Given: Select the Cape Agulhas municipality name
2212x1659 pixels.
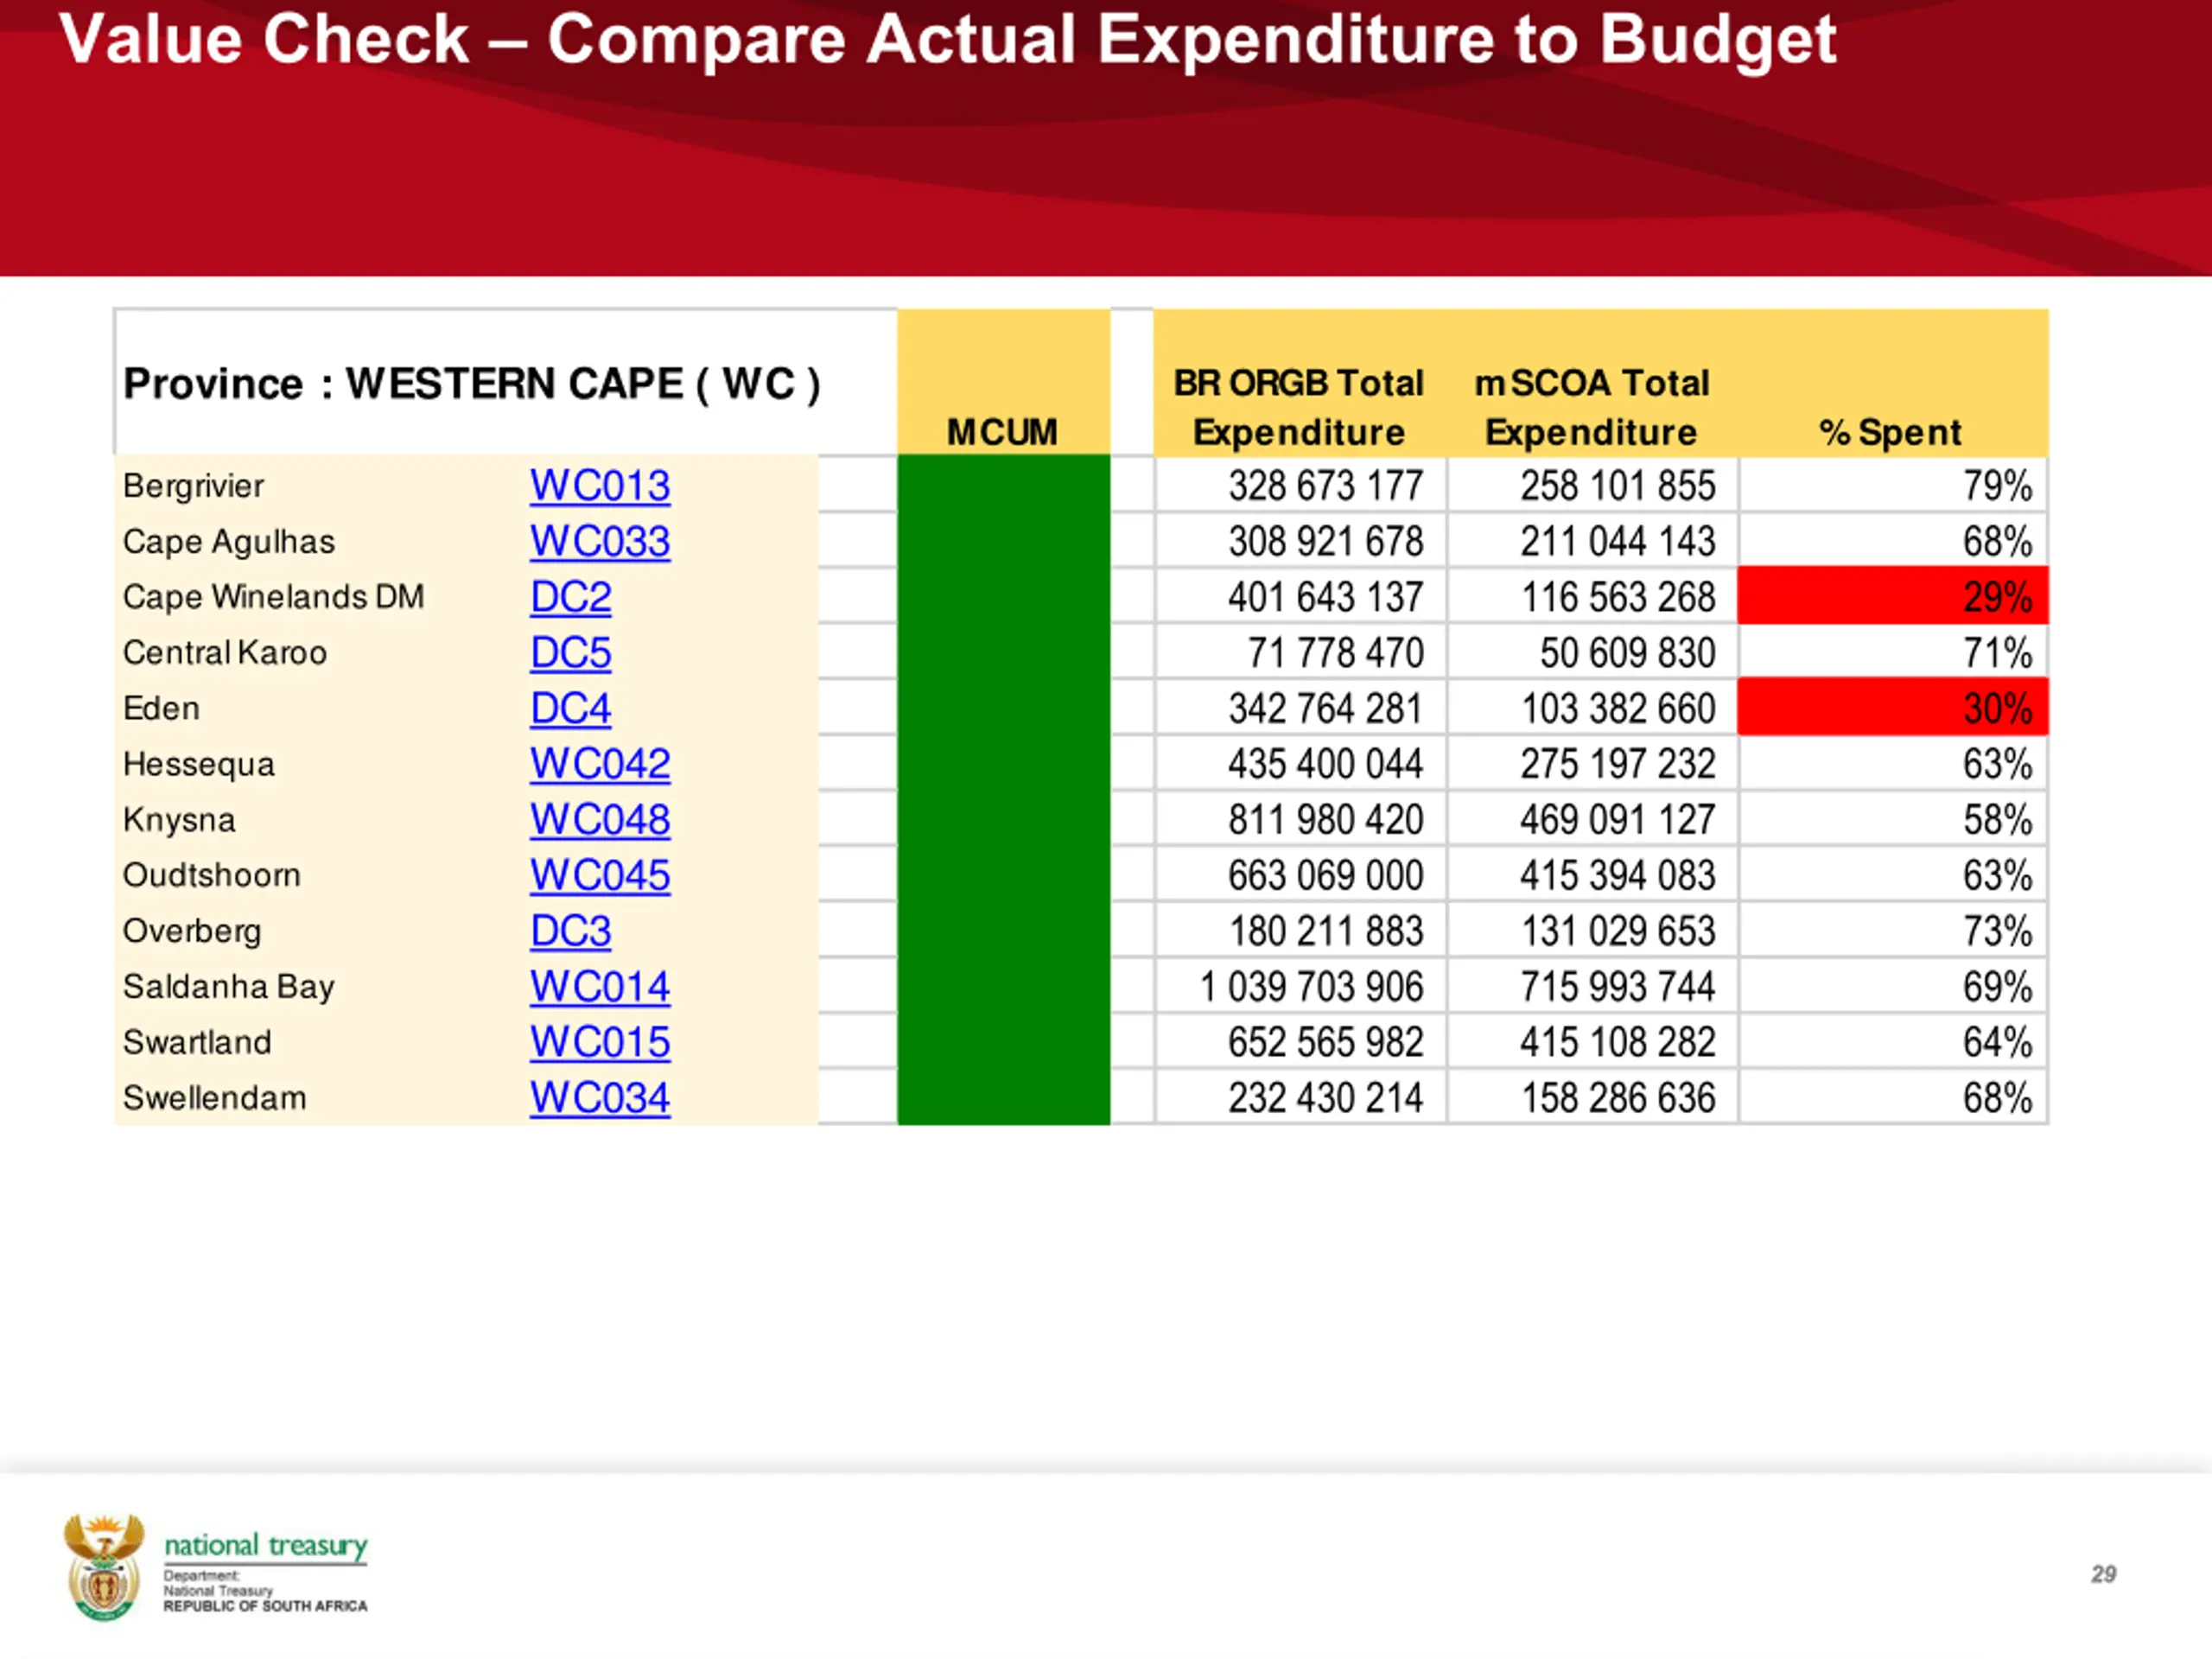Looking at the screenshot, I should click(x=229, y=542).
